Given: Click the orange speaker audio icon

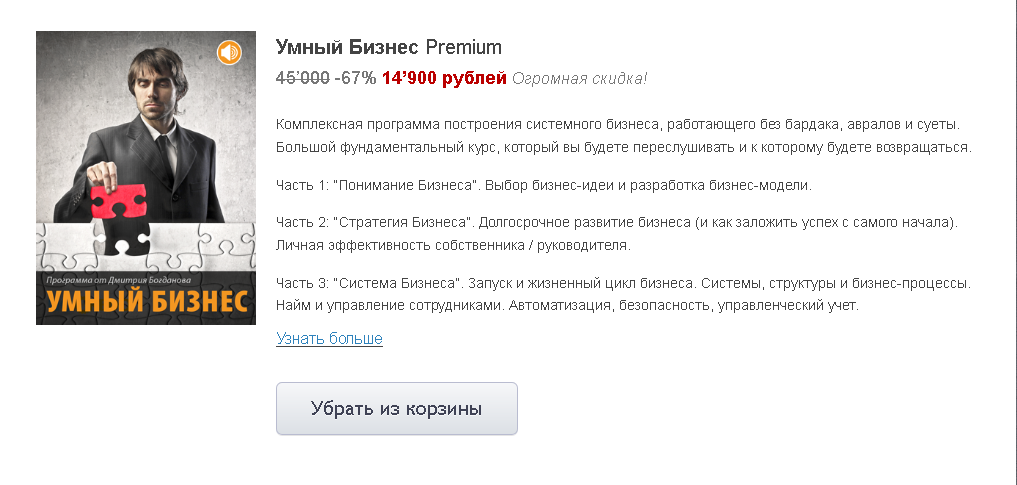Looking at the screenshot, I should [x=229, y=52].
